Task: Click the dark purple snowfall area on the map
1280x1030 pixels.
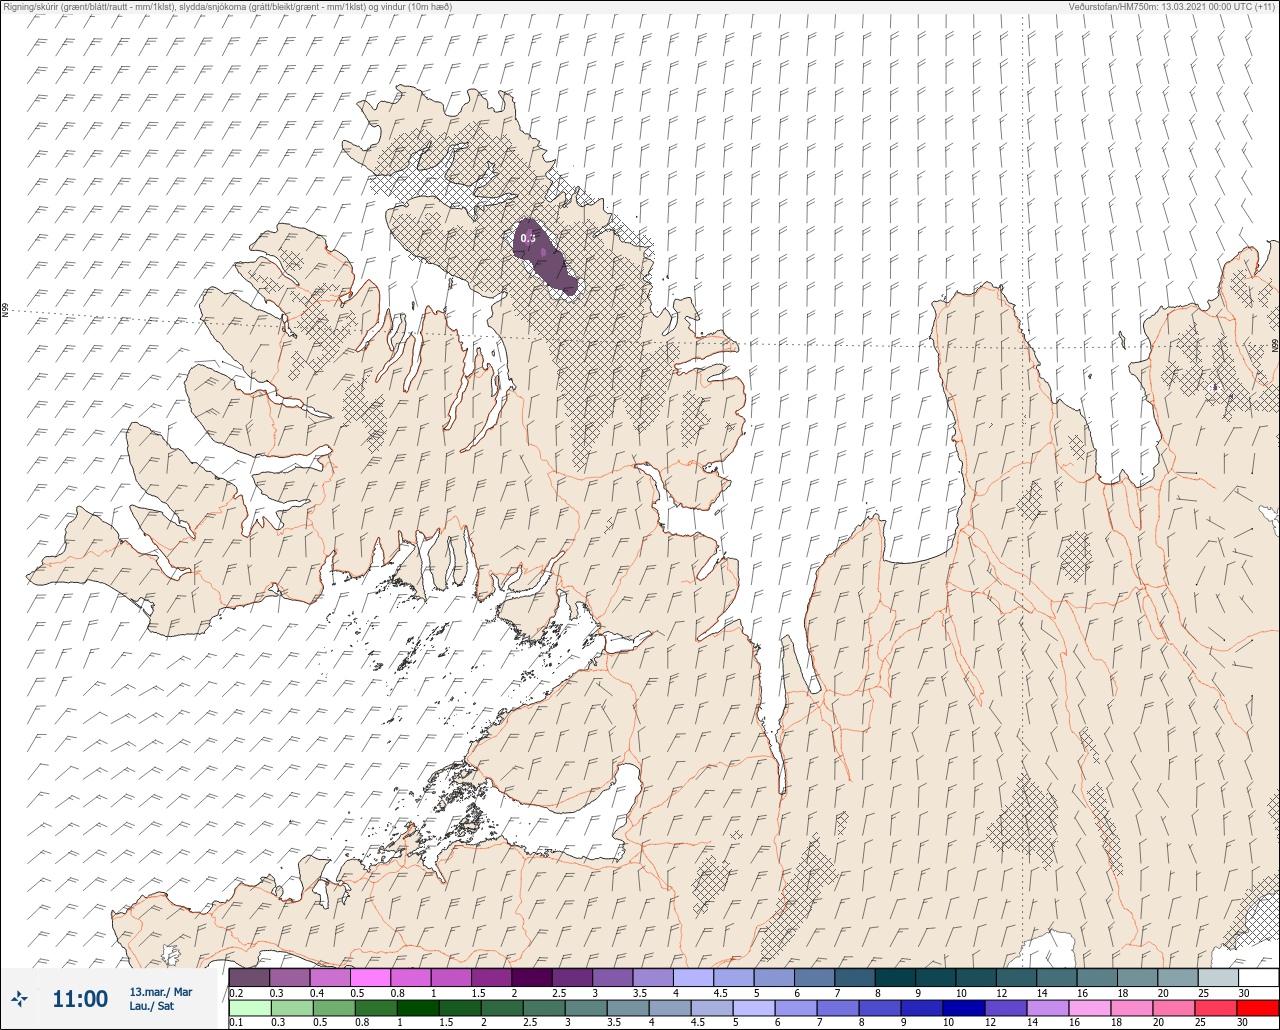Action: (x=544, y=259)
